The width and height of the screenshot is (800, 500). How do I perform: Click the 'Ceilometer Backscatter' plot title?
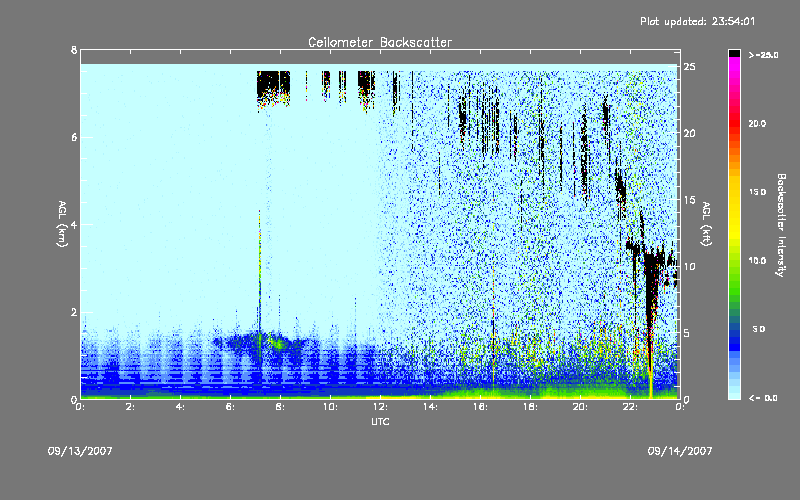click(380, 42)
